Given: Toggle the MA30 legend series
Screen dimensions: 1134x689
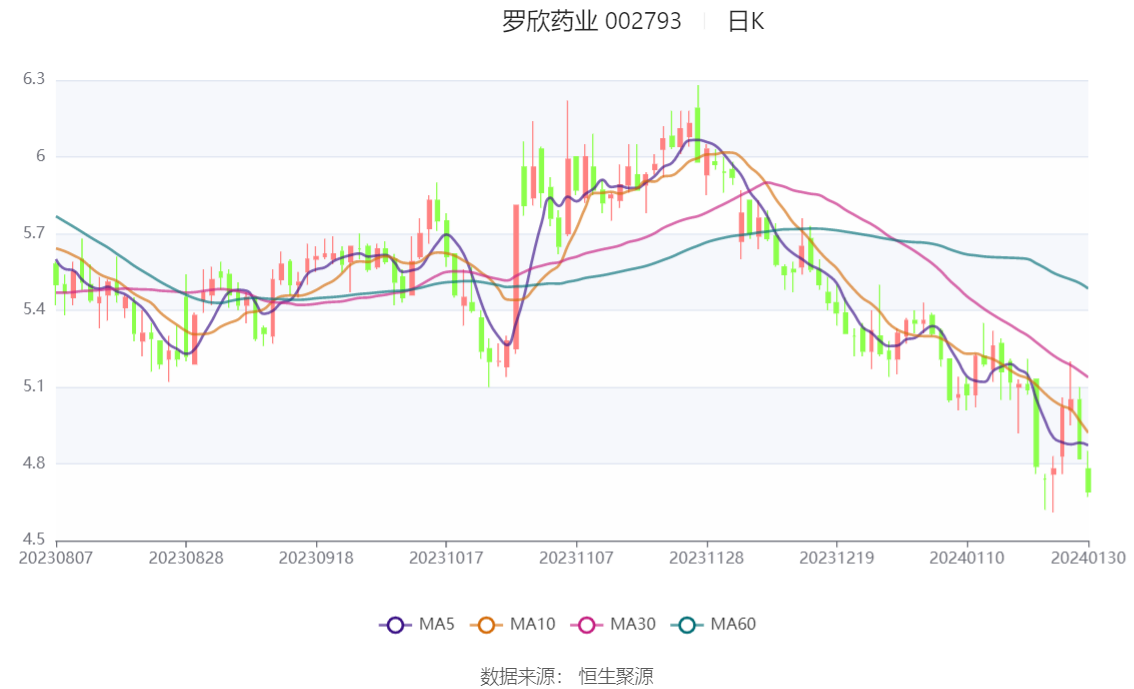Looking at the screenshot, I should (x=613, y=625).
